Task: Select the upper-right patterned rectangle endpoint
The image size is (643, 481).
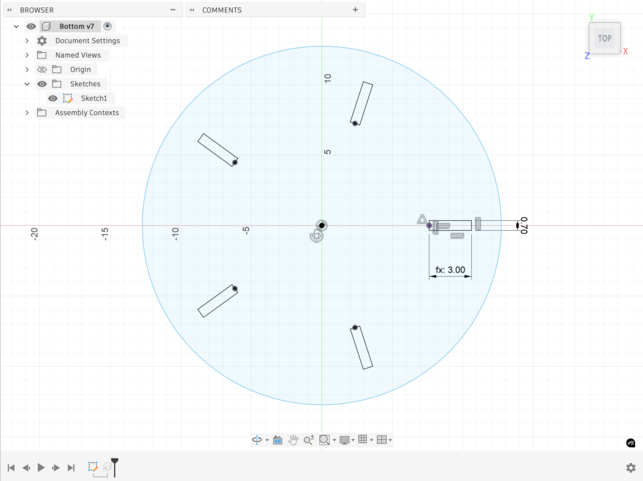Action: coord(355,123)
